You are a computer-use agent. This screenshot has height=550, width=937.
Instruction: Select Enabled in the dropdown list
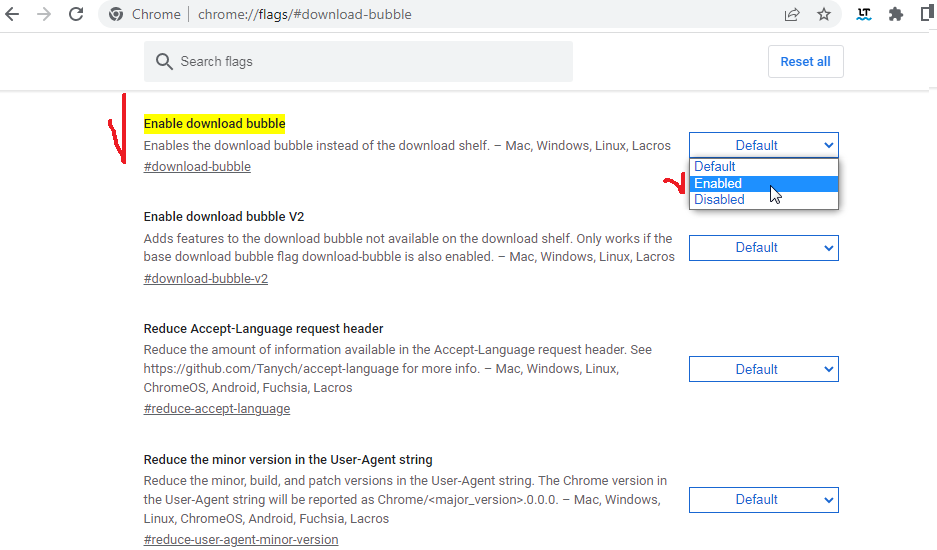718,183
